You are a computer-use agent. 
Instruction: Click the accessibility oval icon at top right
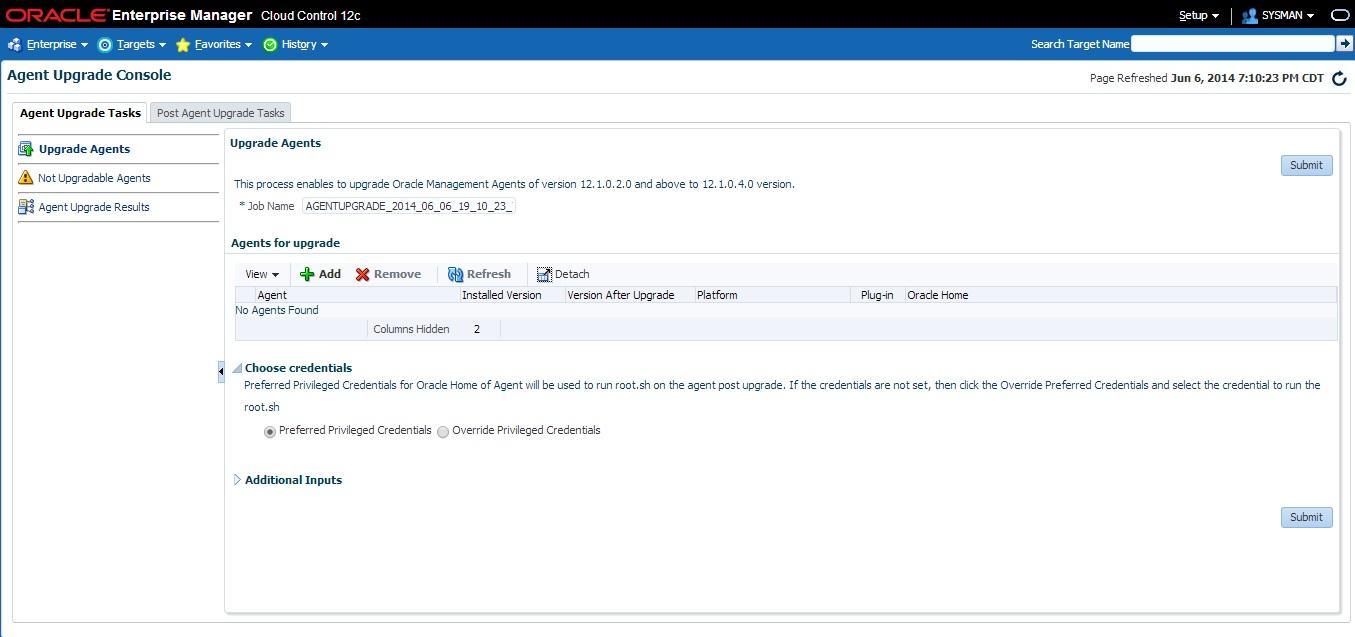tap(1340, 15)
